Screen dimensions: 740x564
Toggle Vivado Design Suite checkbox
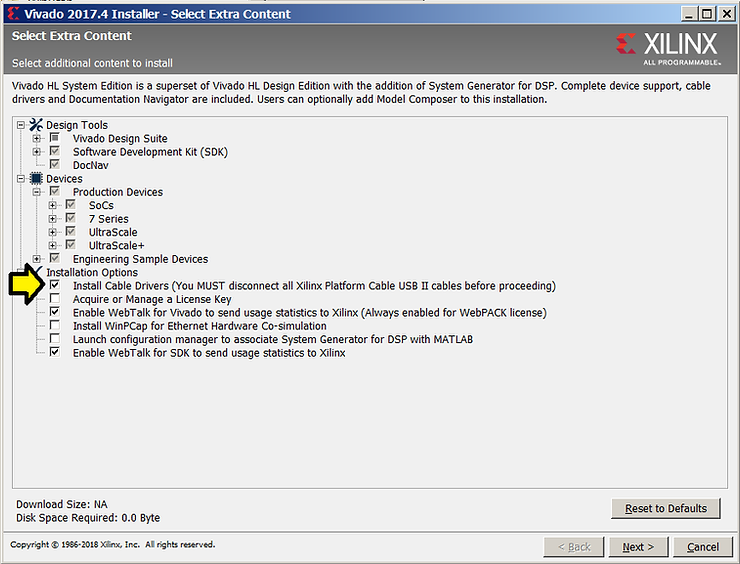55,138
